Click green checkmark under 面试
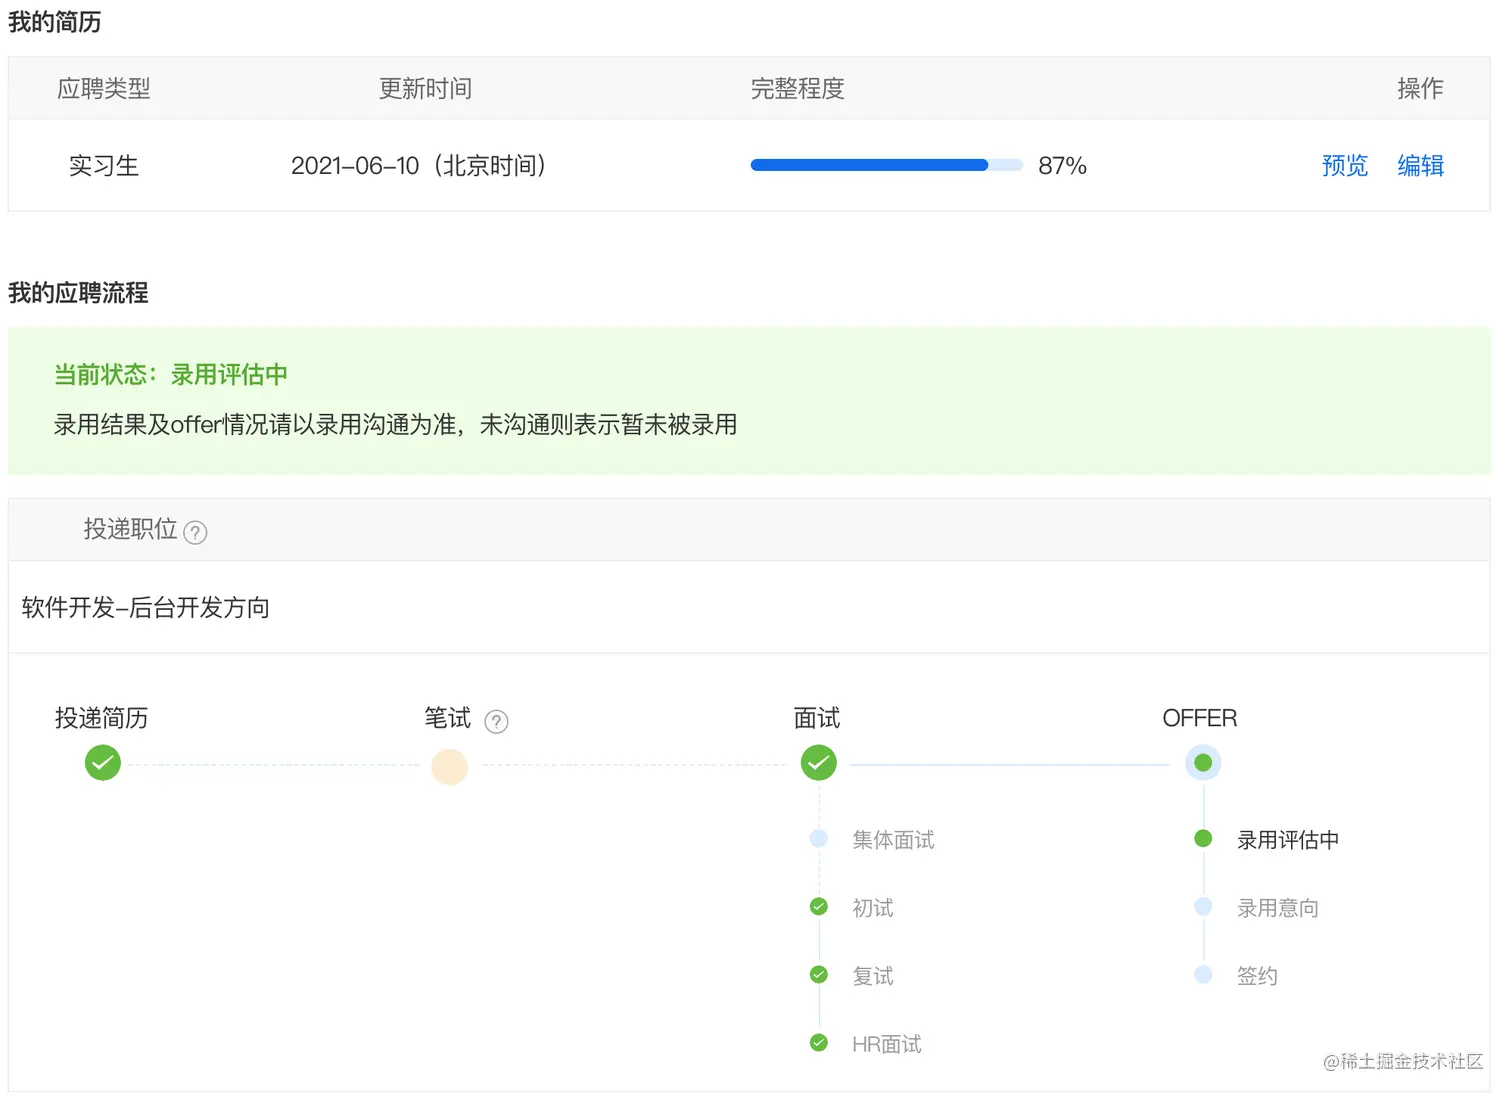This screenshot has height=1100, width=1512. [x=819, y=763]
